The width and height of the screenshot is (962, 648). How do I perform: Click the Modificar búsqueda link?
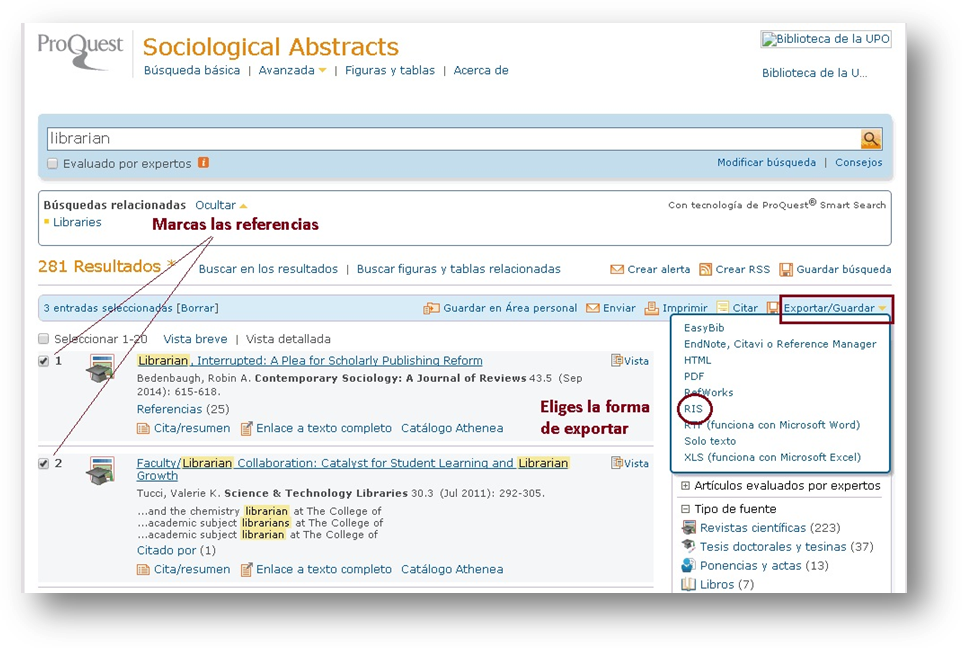click(x=765, y=163)
